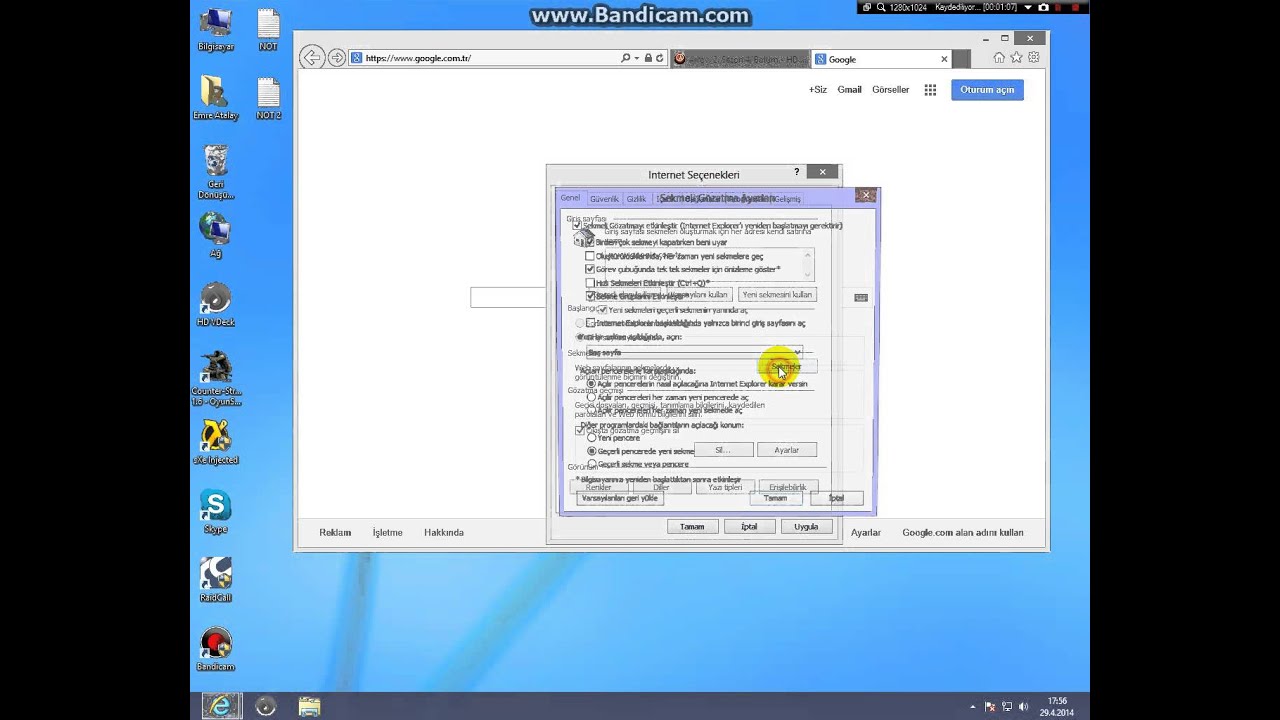Close the Google browser tab
The image size is (1280, 720).
(943, 59)
